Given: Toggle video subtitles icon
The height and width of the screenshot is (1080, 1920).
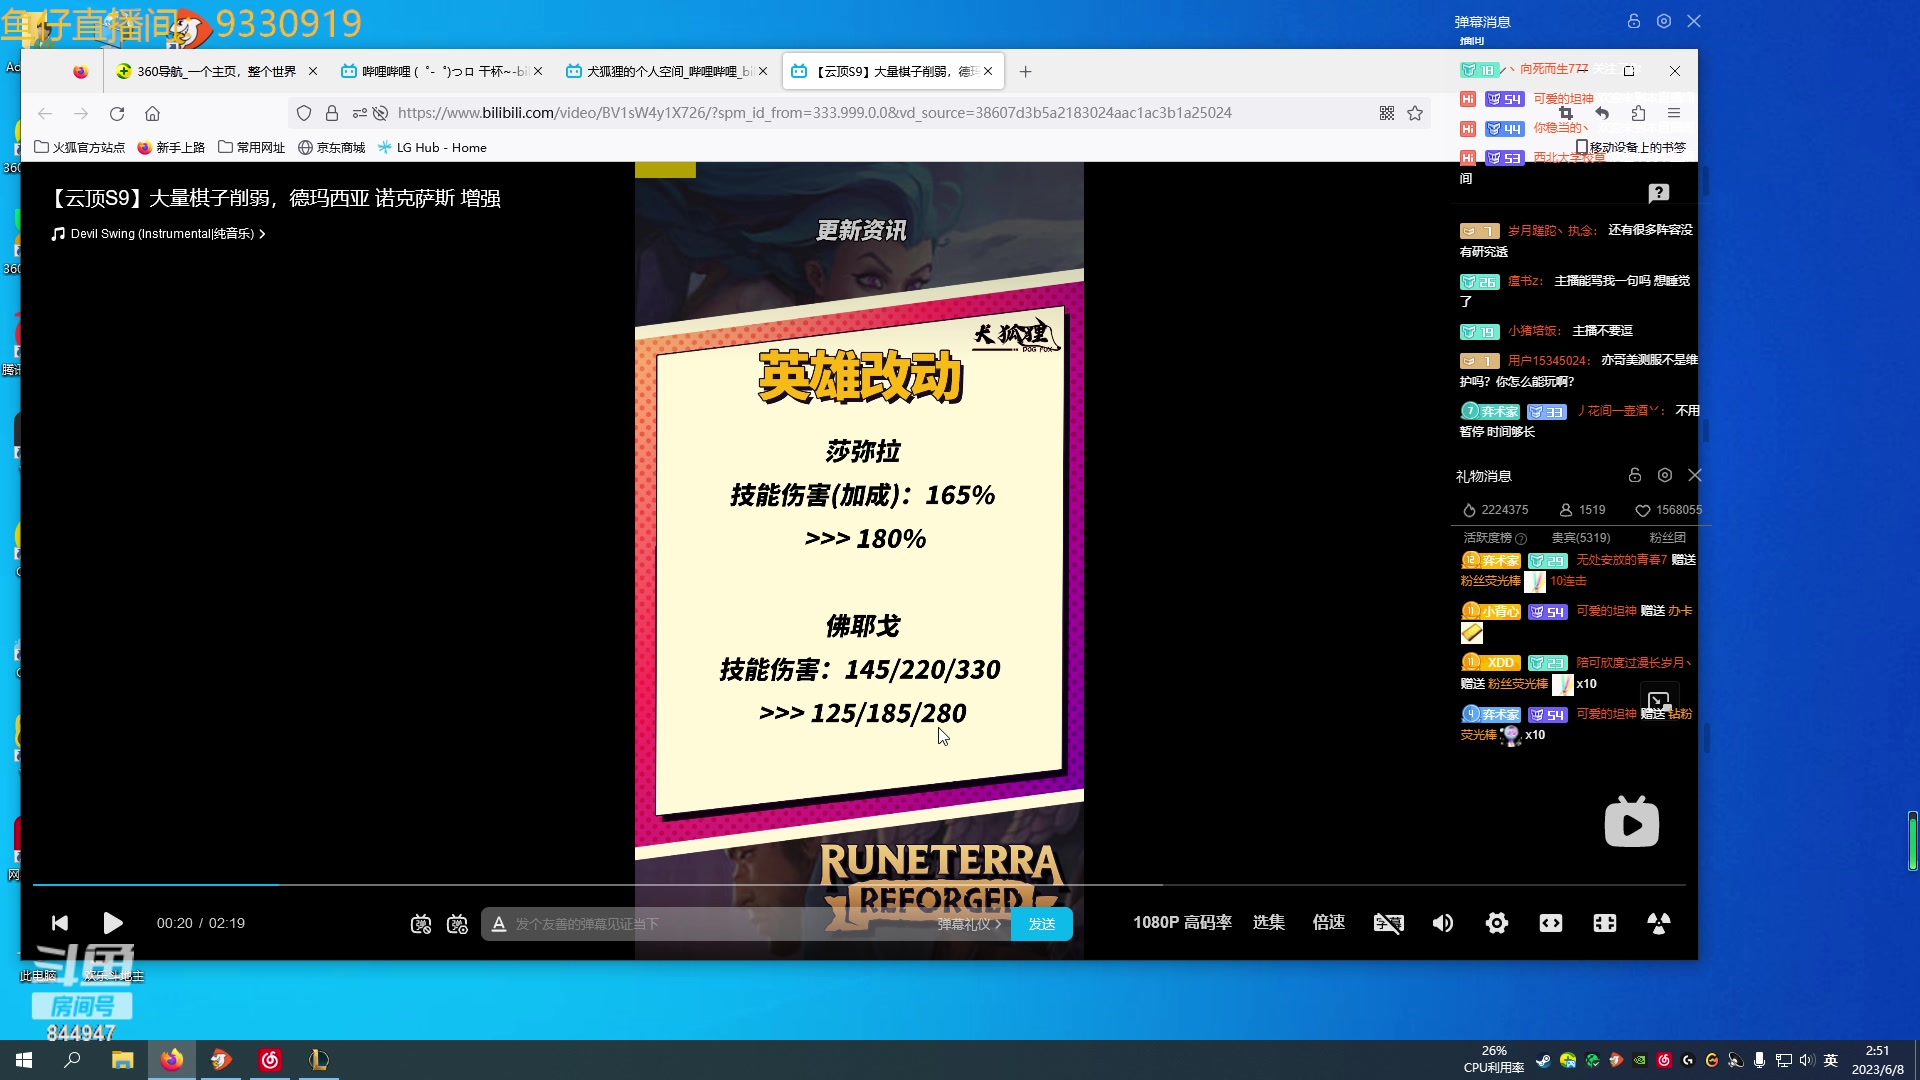Looking at the screenshot, I should click(1388, 923).
